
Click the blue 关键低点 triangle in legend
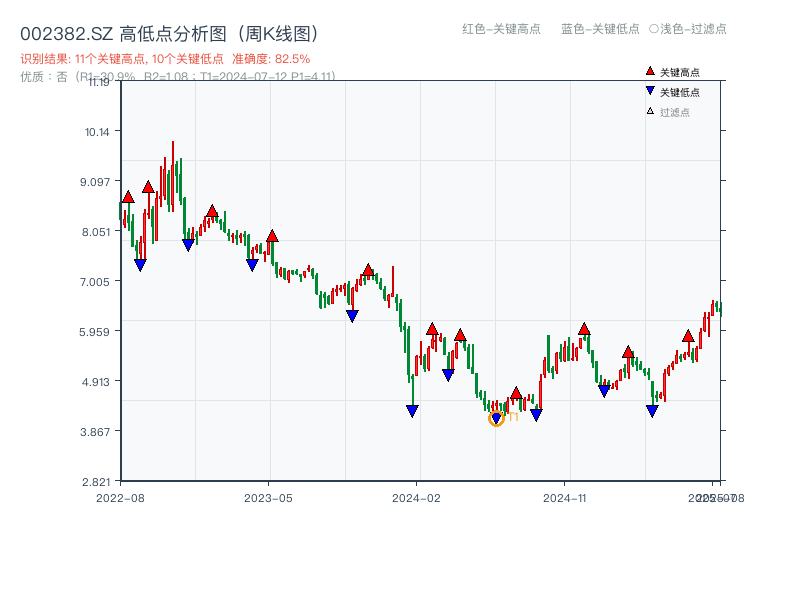point(650,92)
